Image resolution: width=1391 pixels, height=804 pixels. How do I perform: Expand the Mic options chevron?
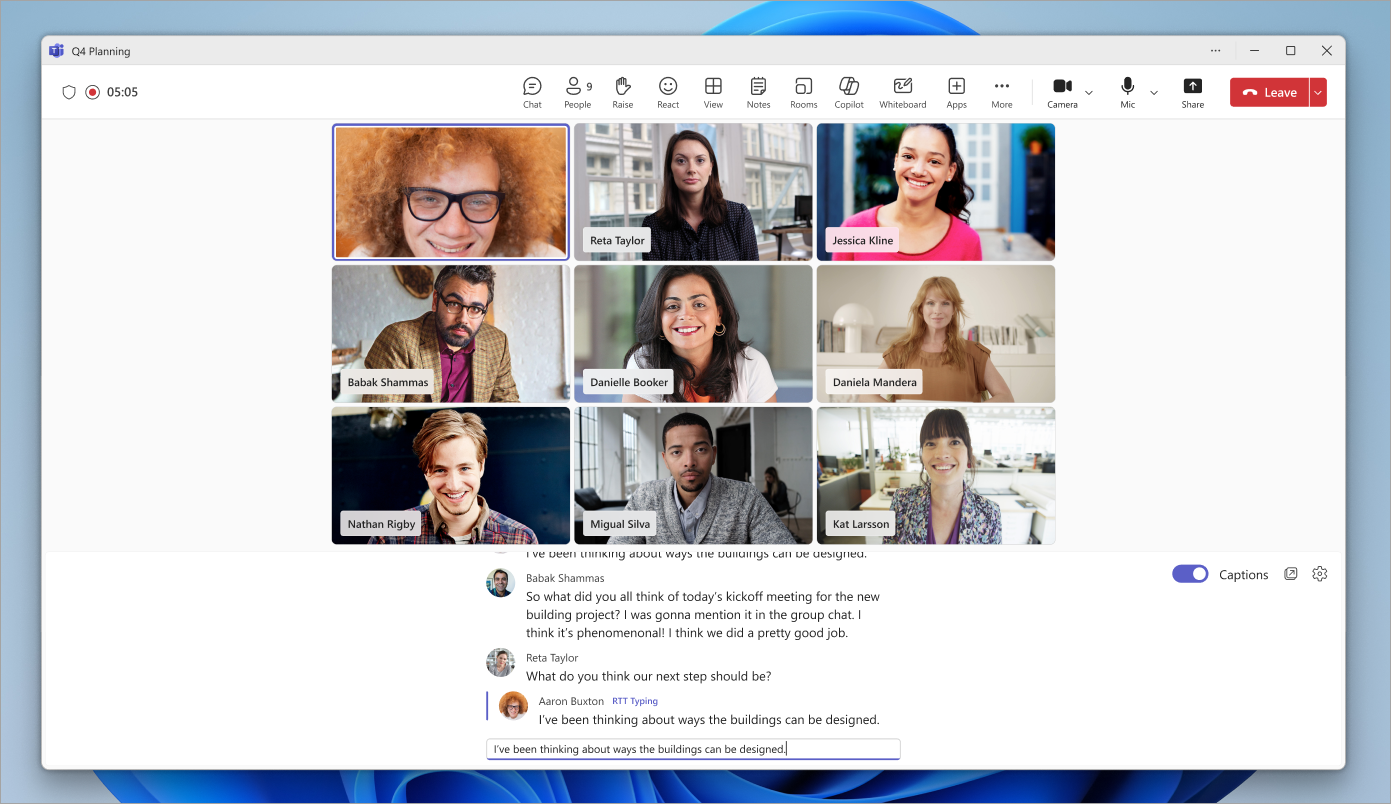click(1153, 91)
